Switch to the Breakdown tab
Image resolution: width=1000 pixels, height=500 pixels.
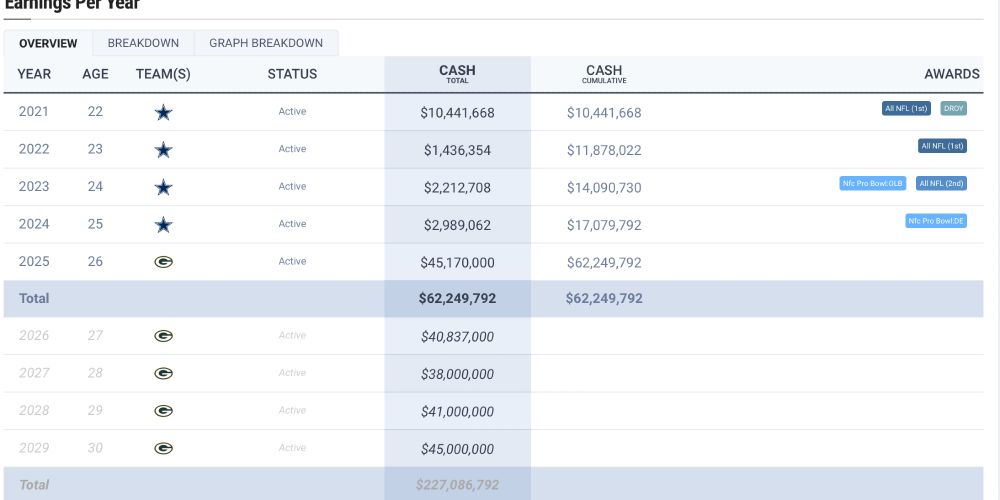(143, 43)
